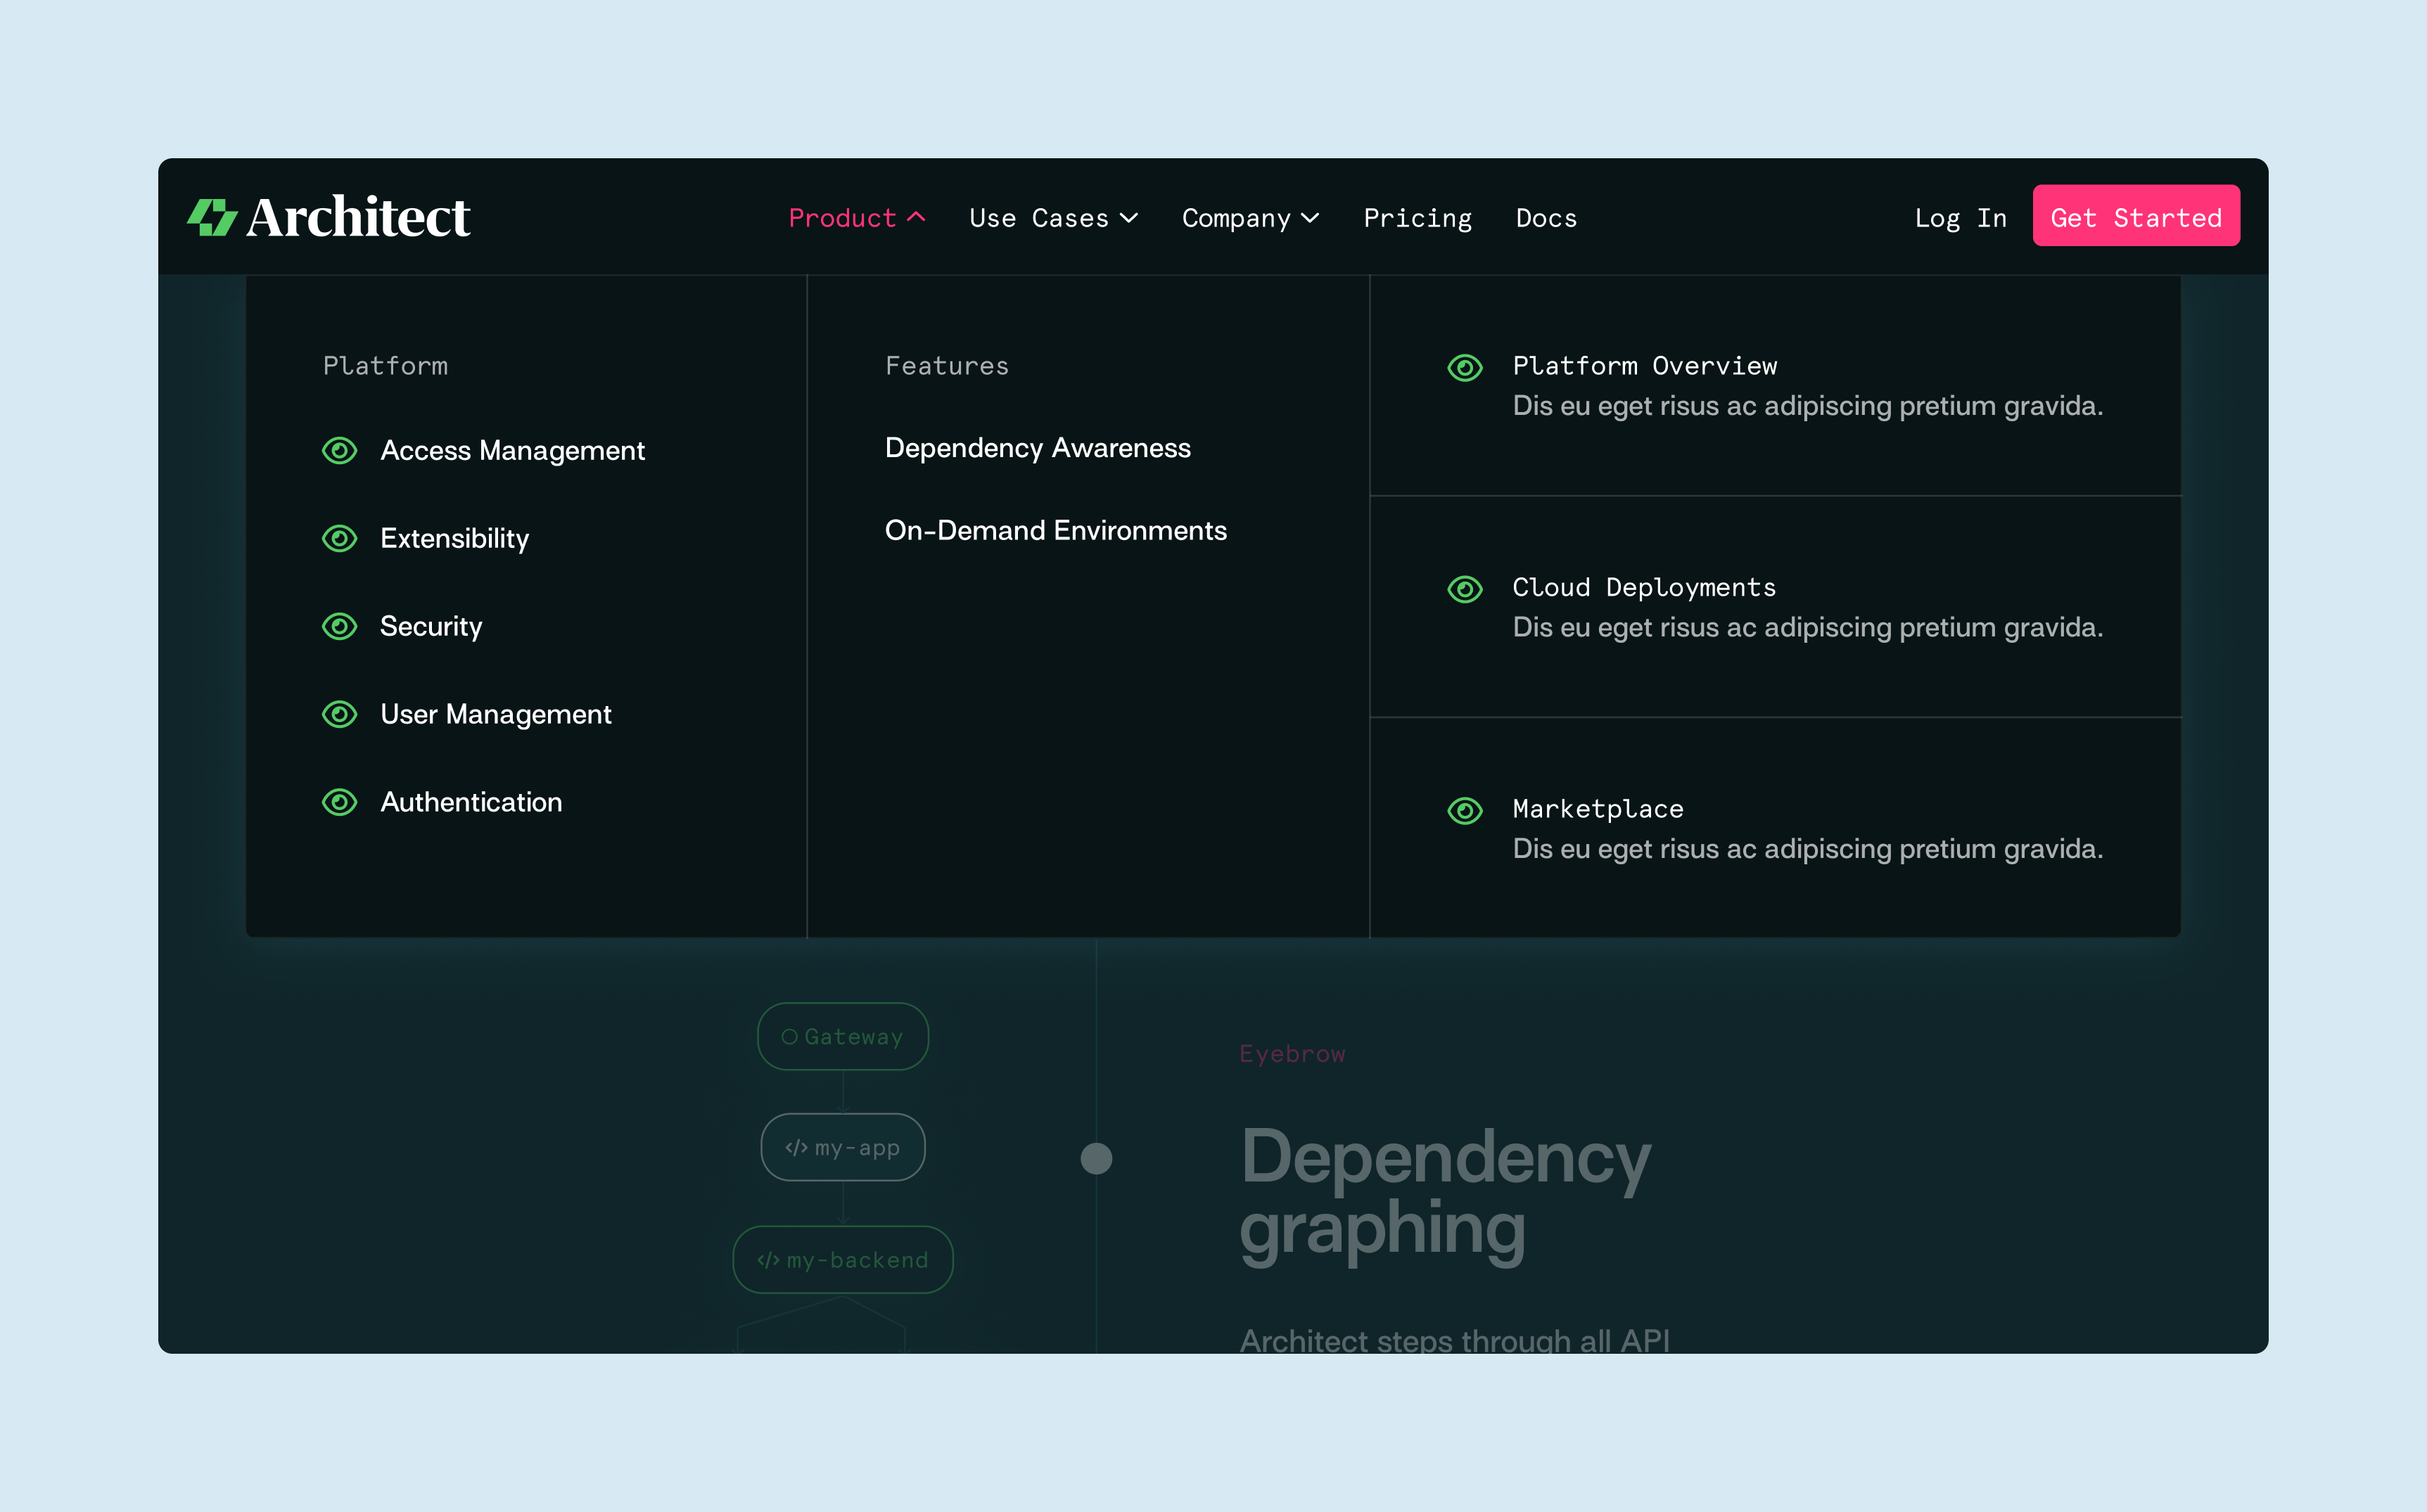Click the Gateway node in diagram
The width and height of the screenshot is (2427, 1512).
click(843, 1037)
